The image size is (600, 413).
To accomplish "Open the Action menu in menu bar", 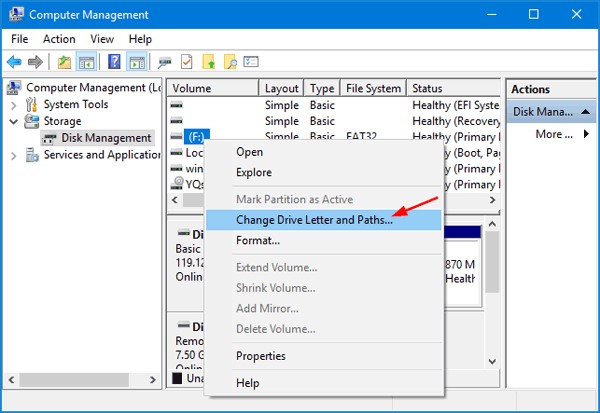I will [59, 39].
